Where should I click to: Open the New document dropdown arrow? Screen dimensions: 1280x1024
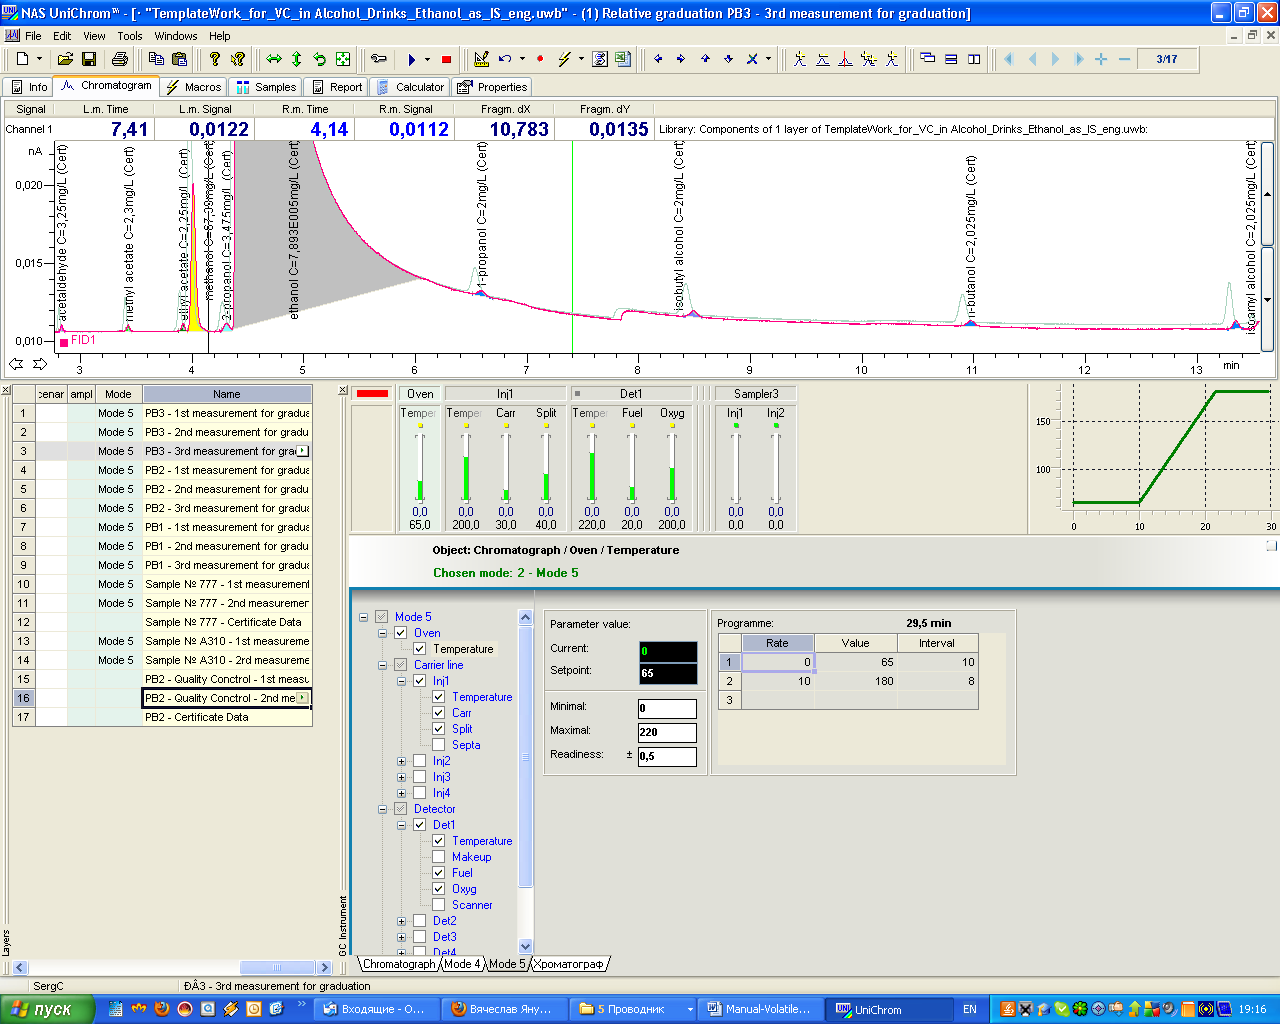39,59
